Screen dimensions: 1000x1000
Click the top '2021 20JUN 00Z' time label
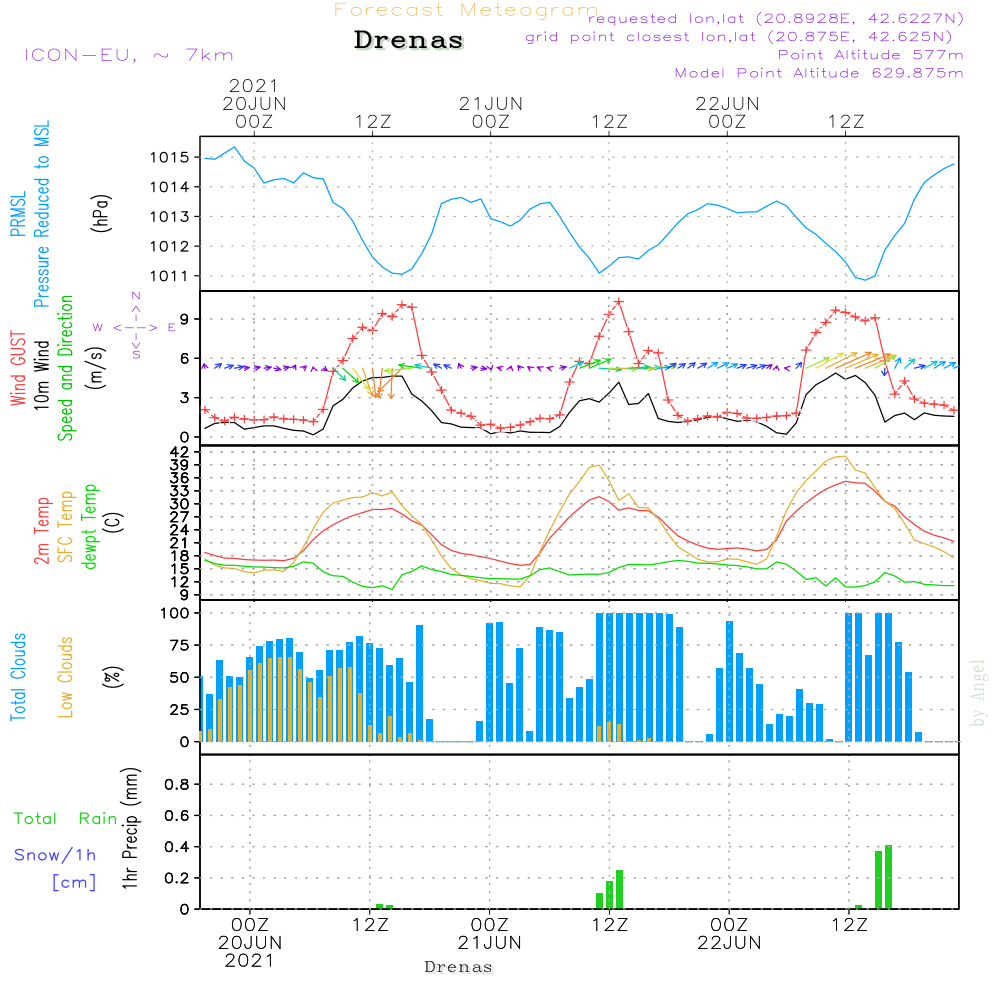pos(254,104)
